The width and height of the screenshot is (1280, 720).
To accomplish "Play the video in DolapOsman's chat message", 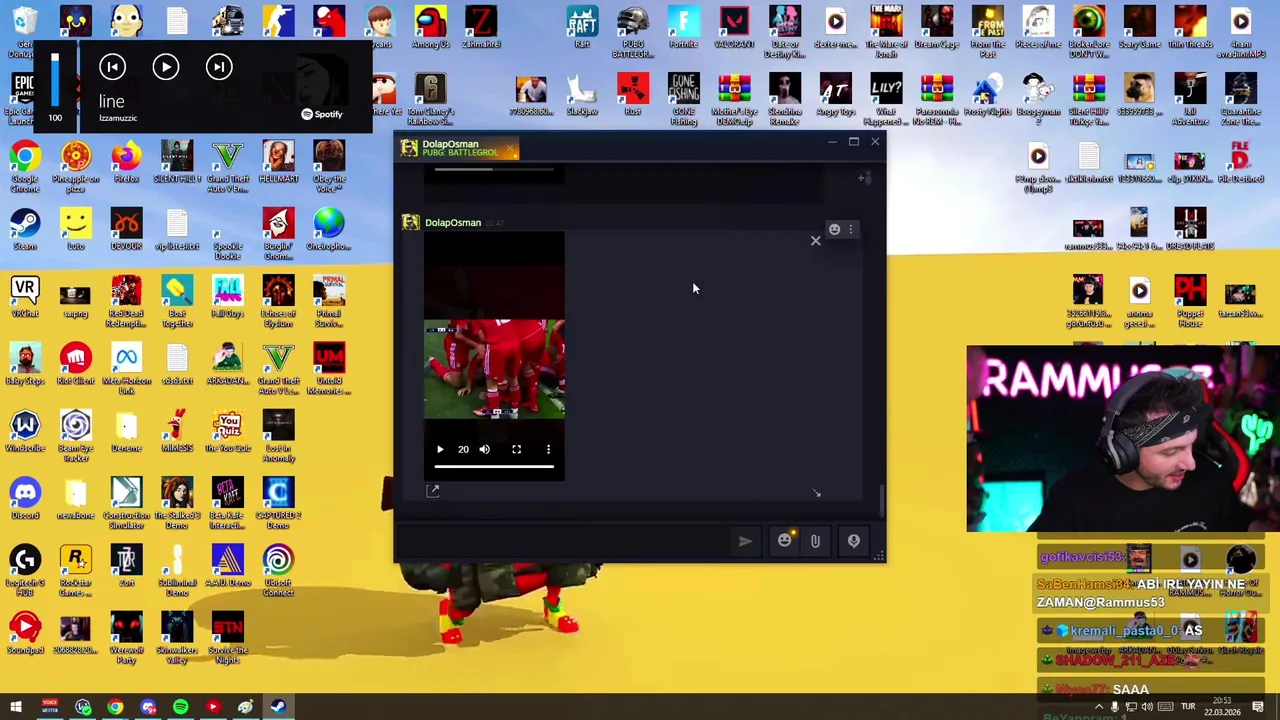I will point(440,449).
